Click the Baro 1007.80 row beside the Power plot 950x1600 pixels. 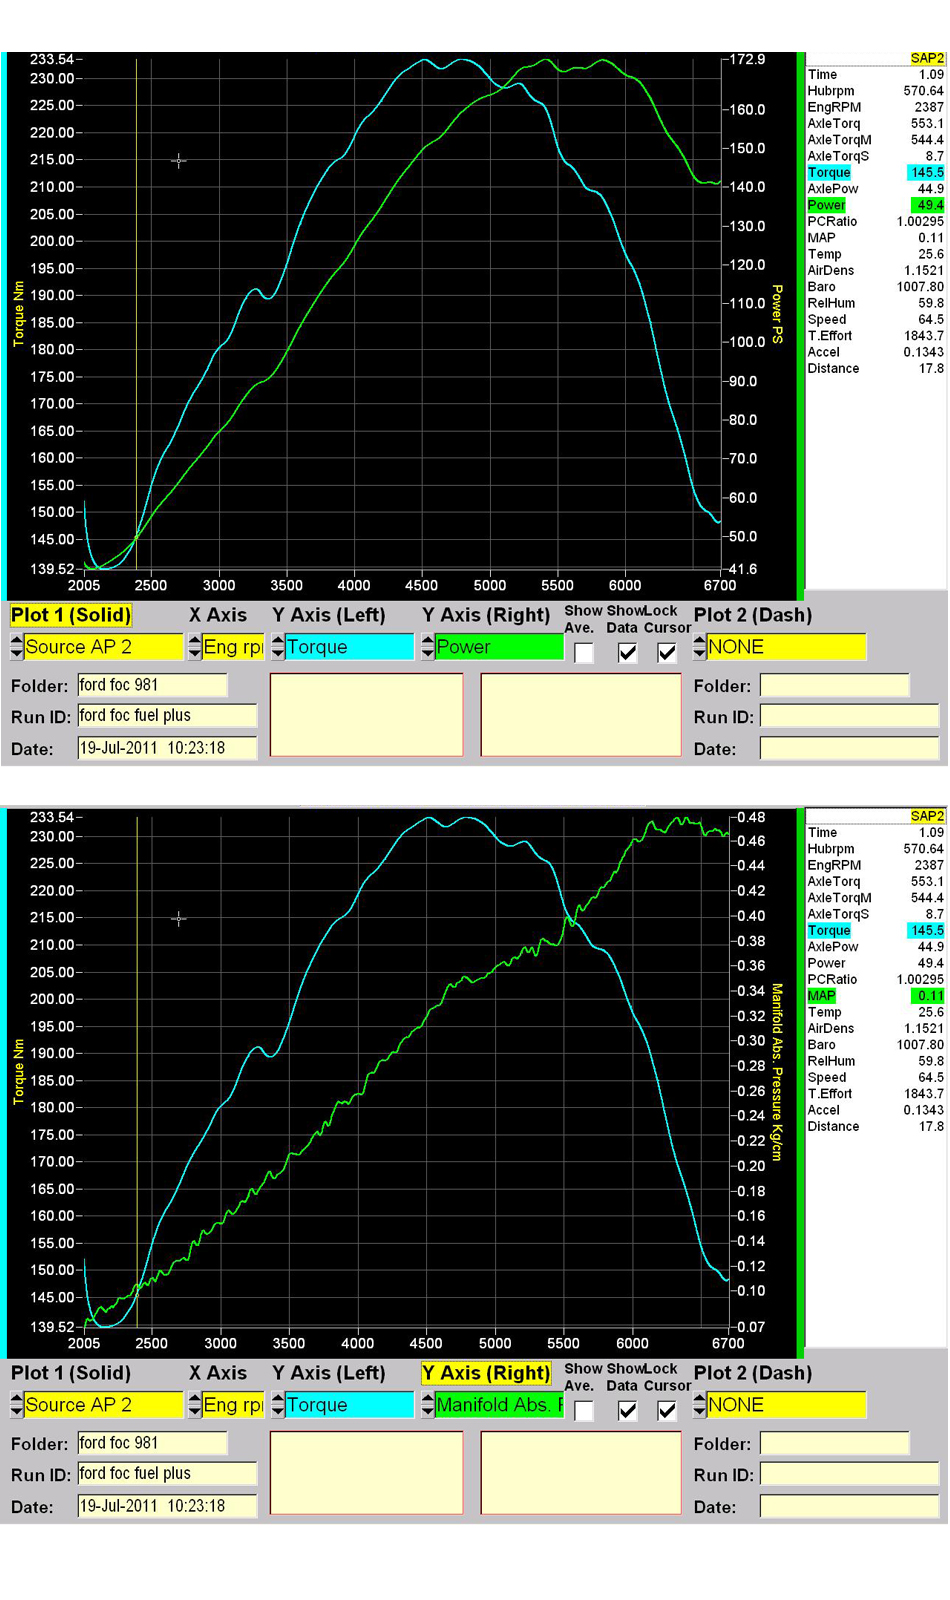click(x=876, y=287)
